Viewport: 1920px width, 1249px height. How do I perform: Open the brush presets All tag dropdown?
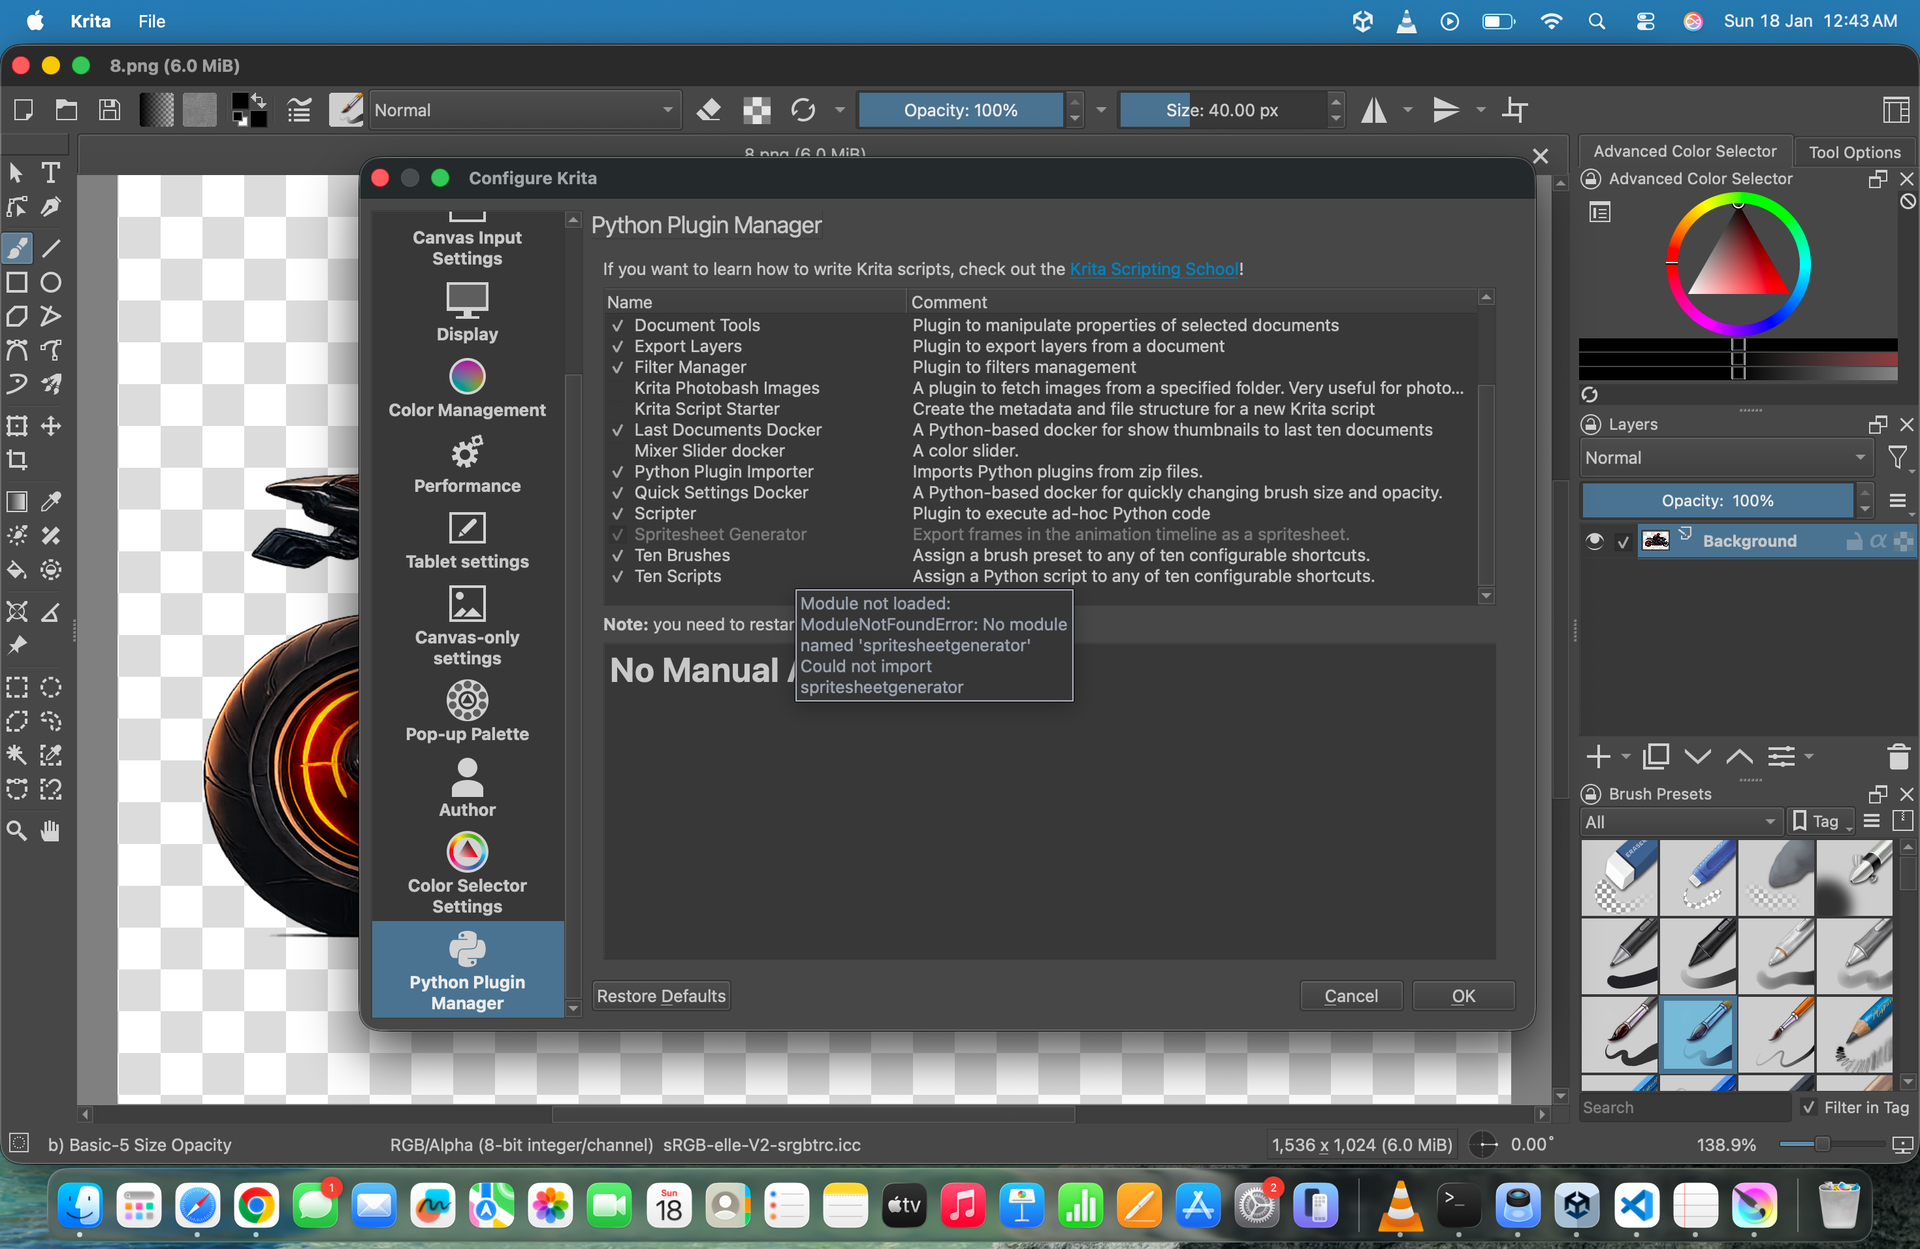pyautogui.click(x=1681, y=822)
